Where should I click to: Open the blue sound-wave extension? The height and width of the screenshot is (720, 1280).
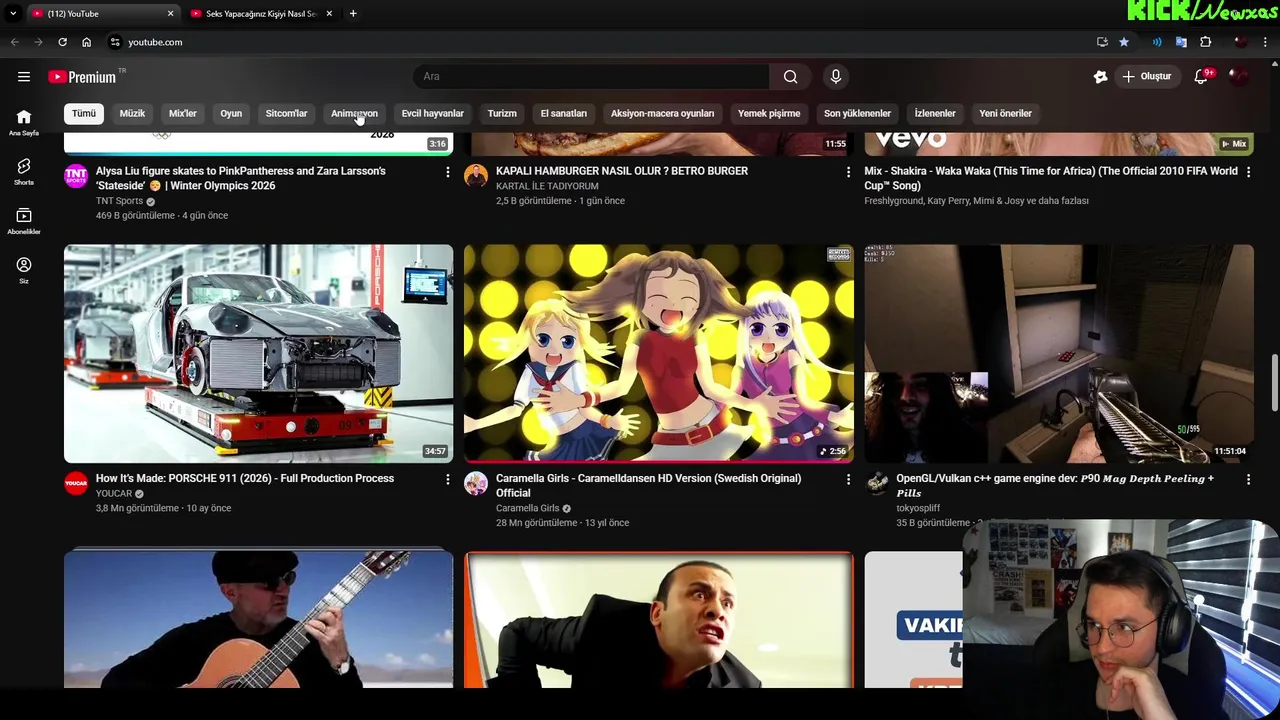pos(1157,42)
